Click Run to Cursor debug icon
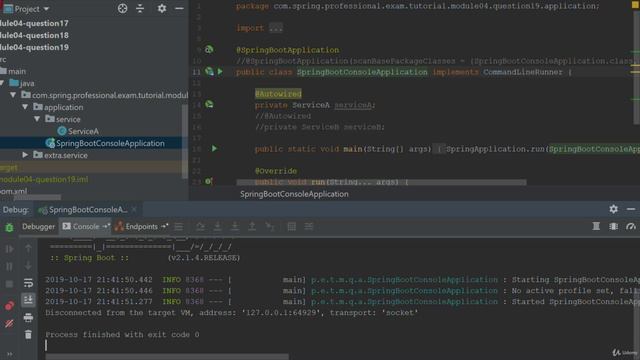The height and width of the screenshot is (360, 640). (x=270, y=227)
